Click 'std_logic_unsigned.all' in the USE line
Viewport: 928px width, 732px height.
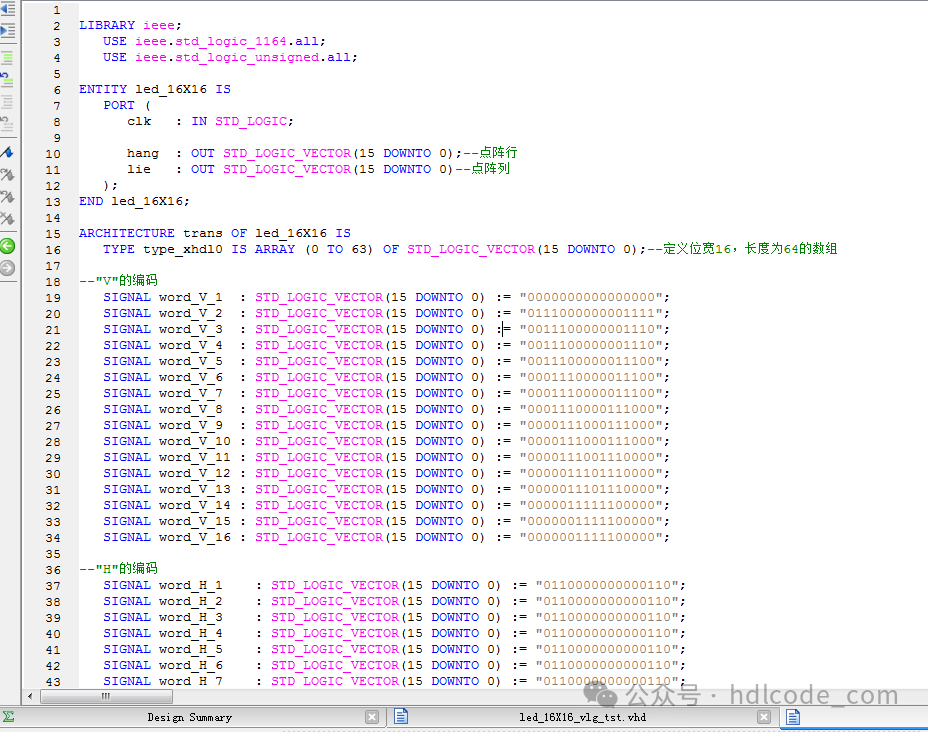tap(262, 57)
